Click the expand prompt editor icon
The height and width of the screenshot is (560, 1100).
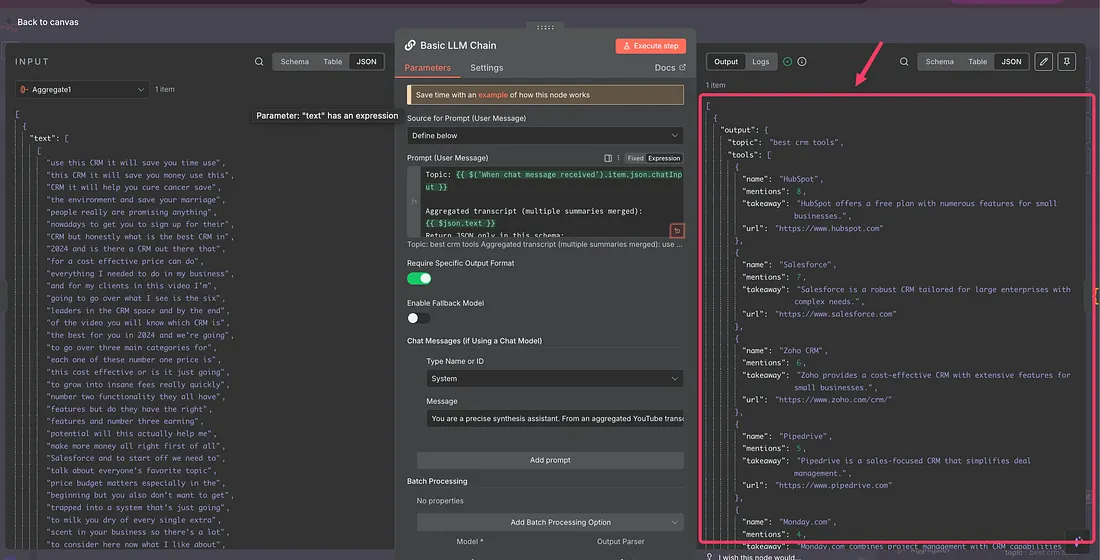677,231
